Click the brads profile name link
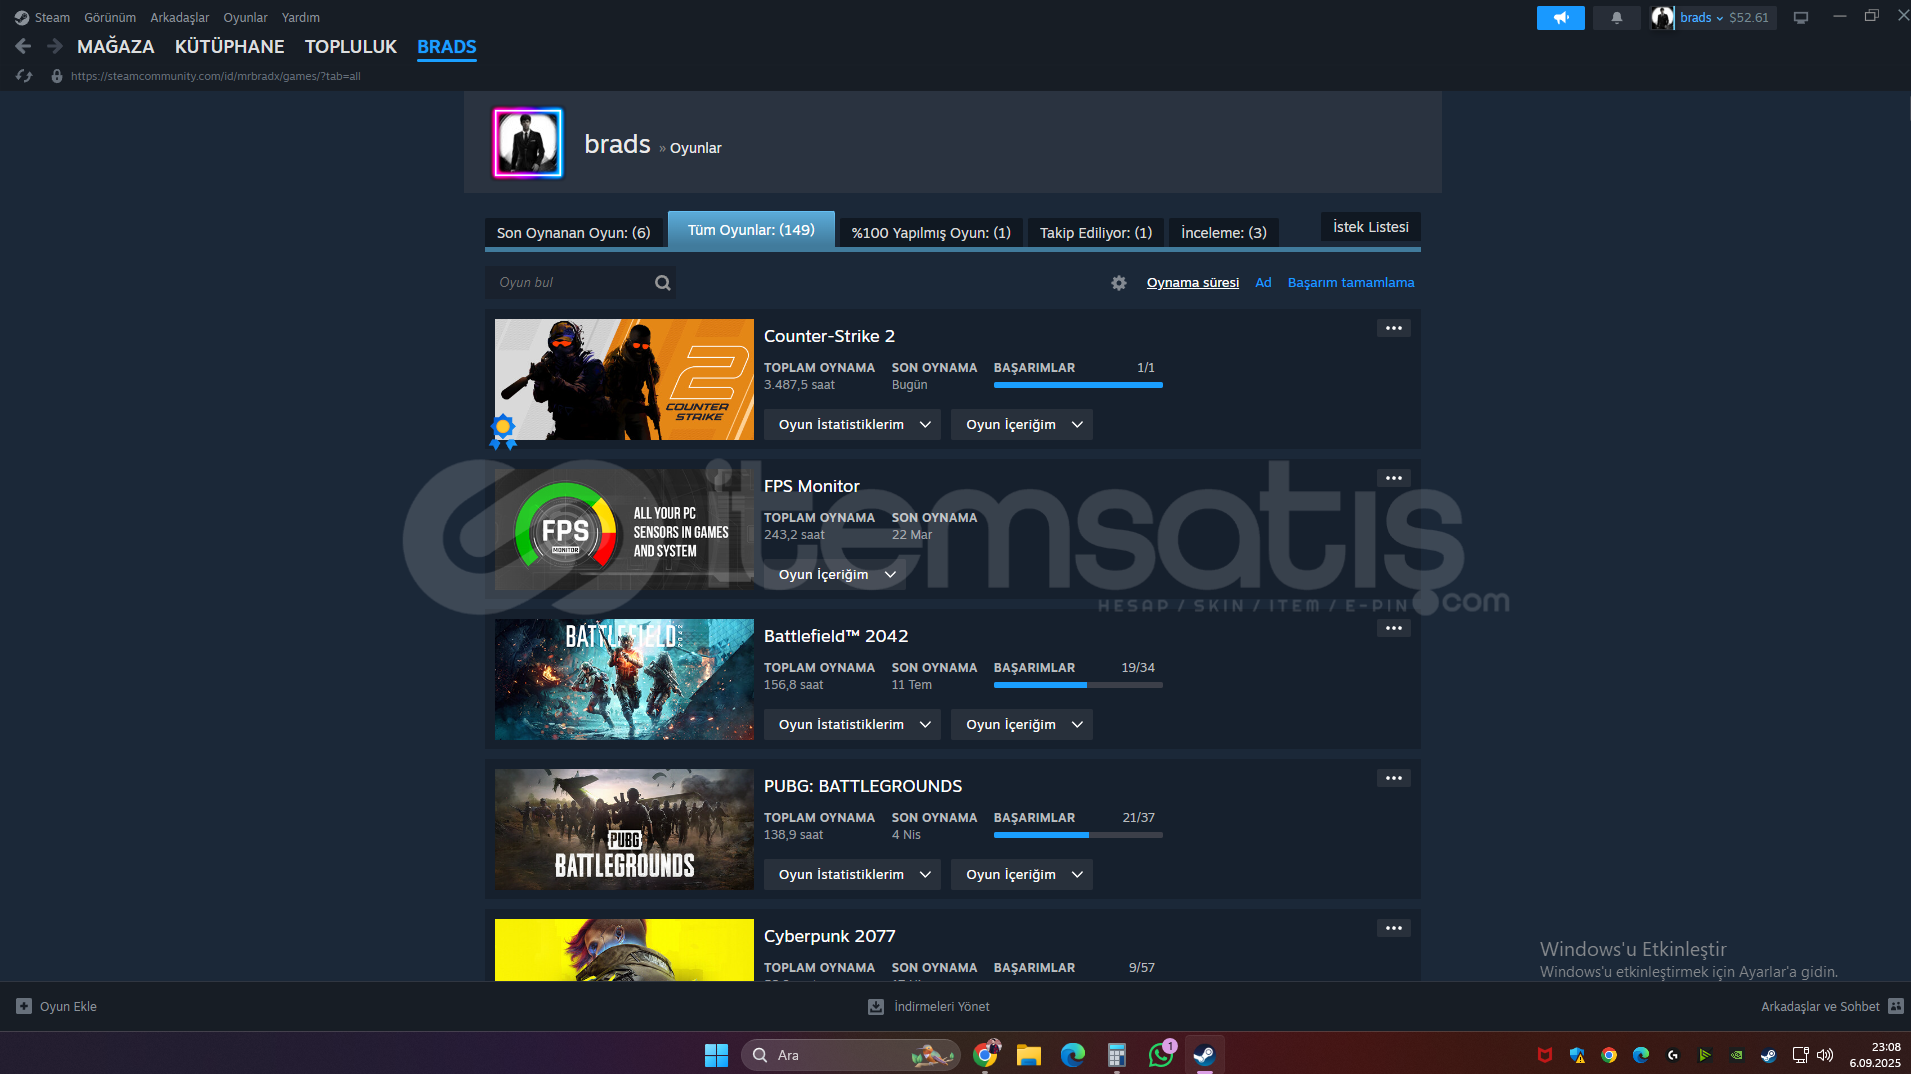The height and width of the screenshot is (1074, 1911). point(617,144)
